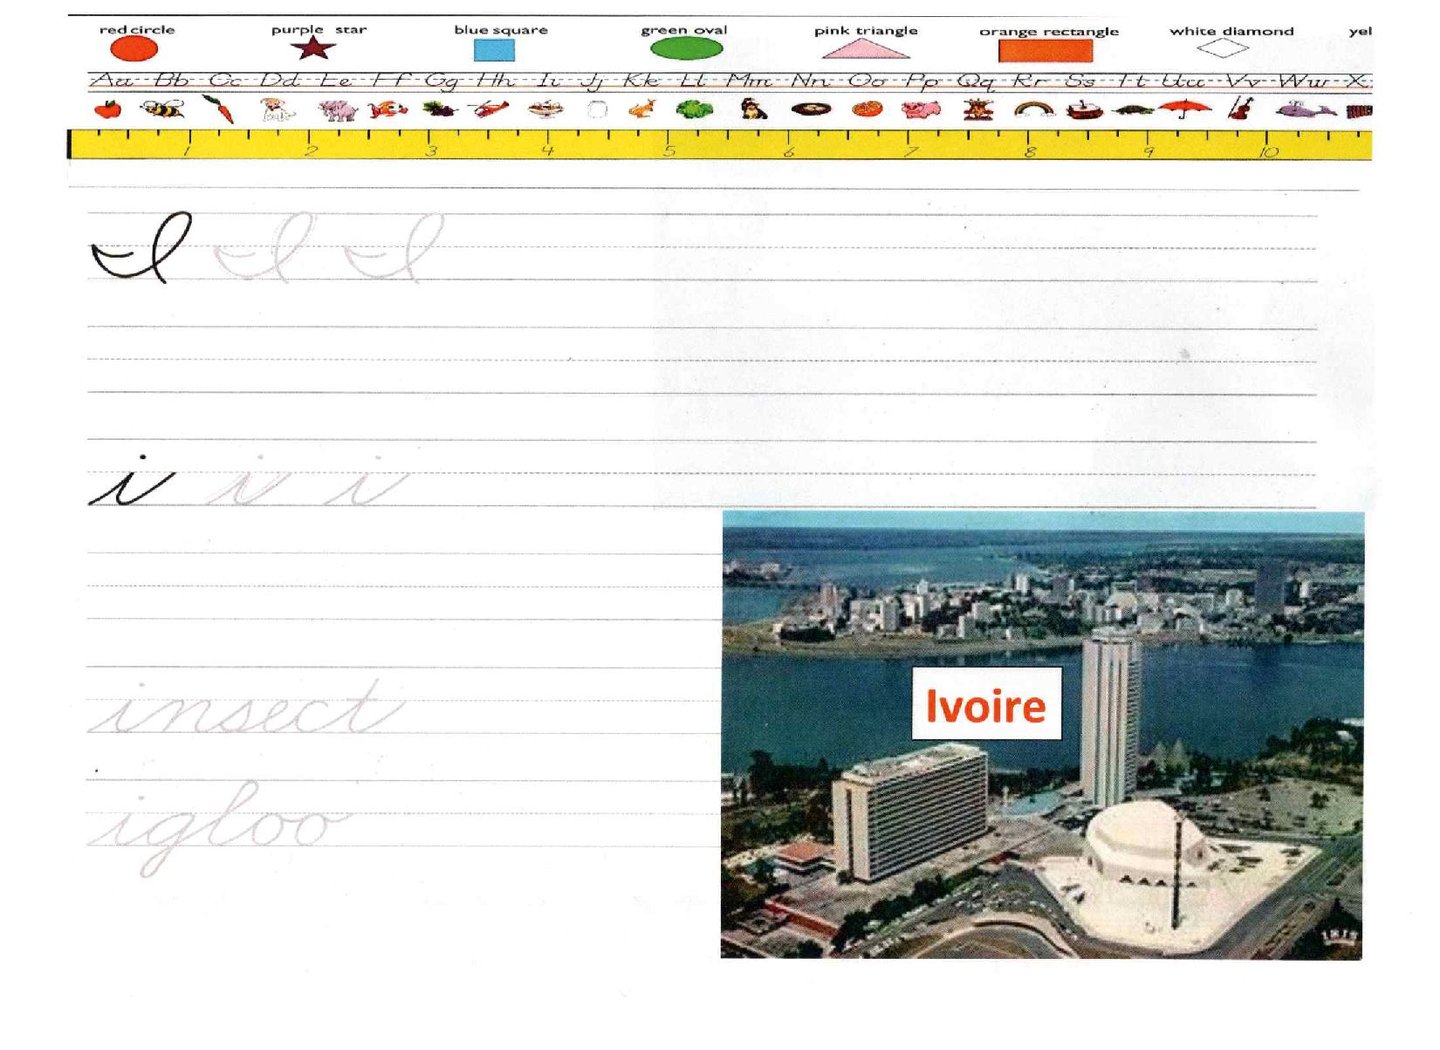
Task: Select the 'Qq' letter pair
Action: (x=976, y=81)
